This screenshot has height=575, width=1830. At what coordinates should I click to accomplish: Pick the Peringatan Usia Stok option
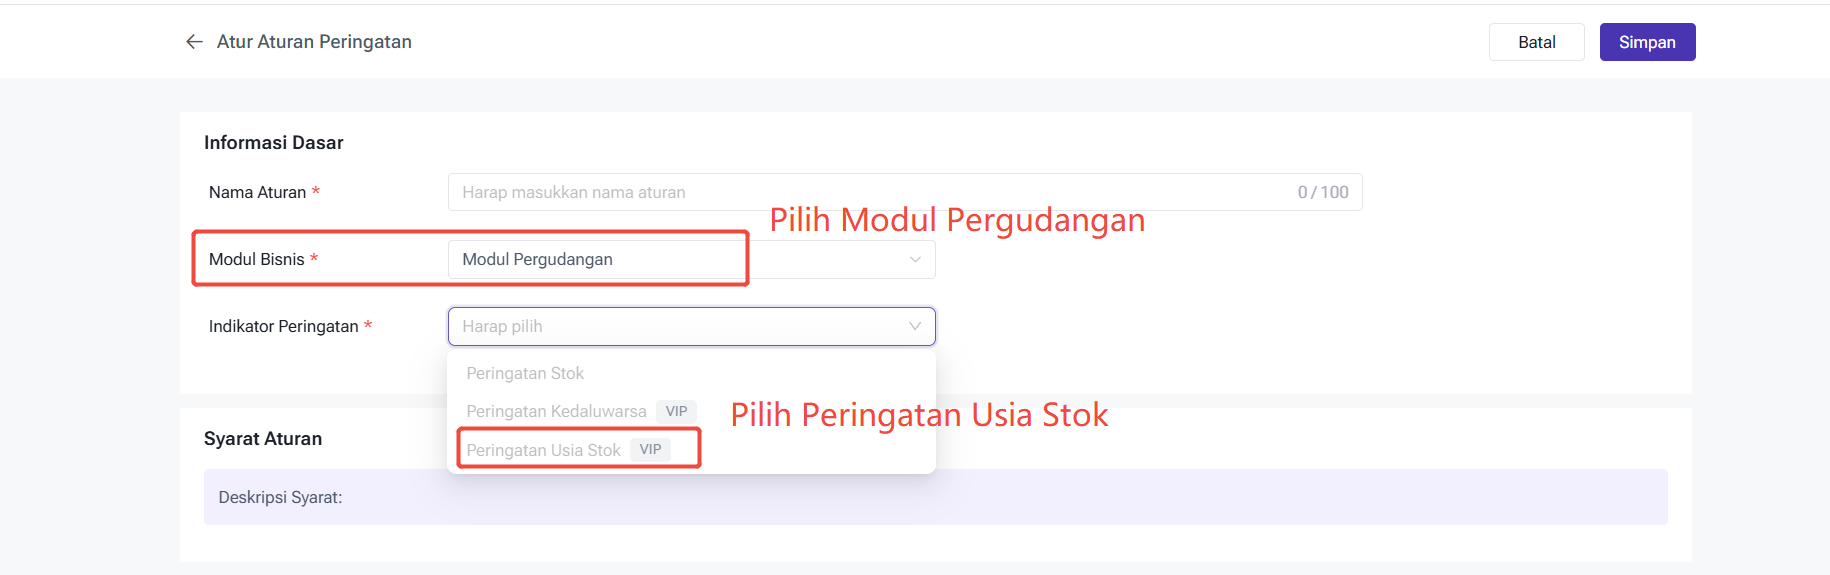point(543,451)
